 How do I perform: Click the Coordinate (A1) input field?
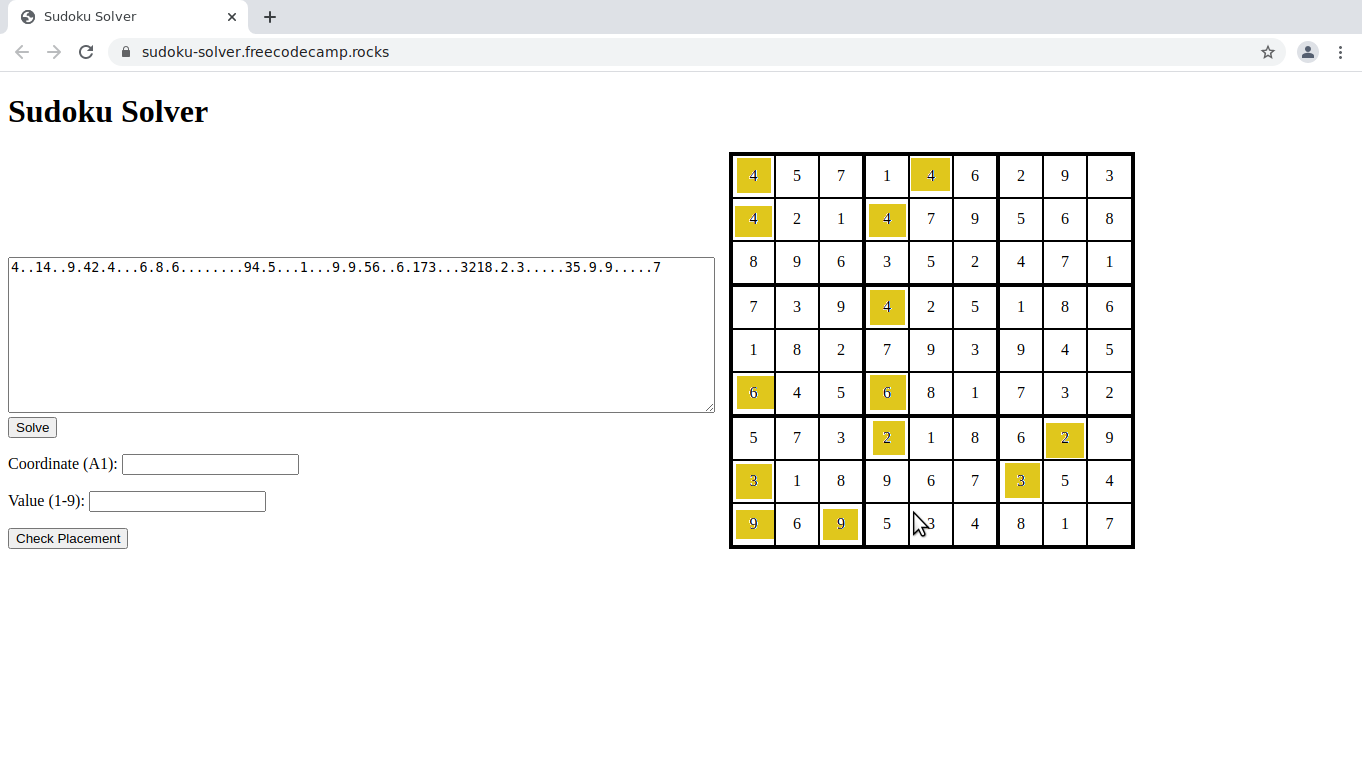(x=209, y=464)
